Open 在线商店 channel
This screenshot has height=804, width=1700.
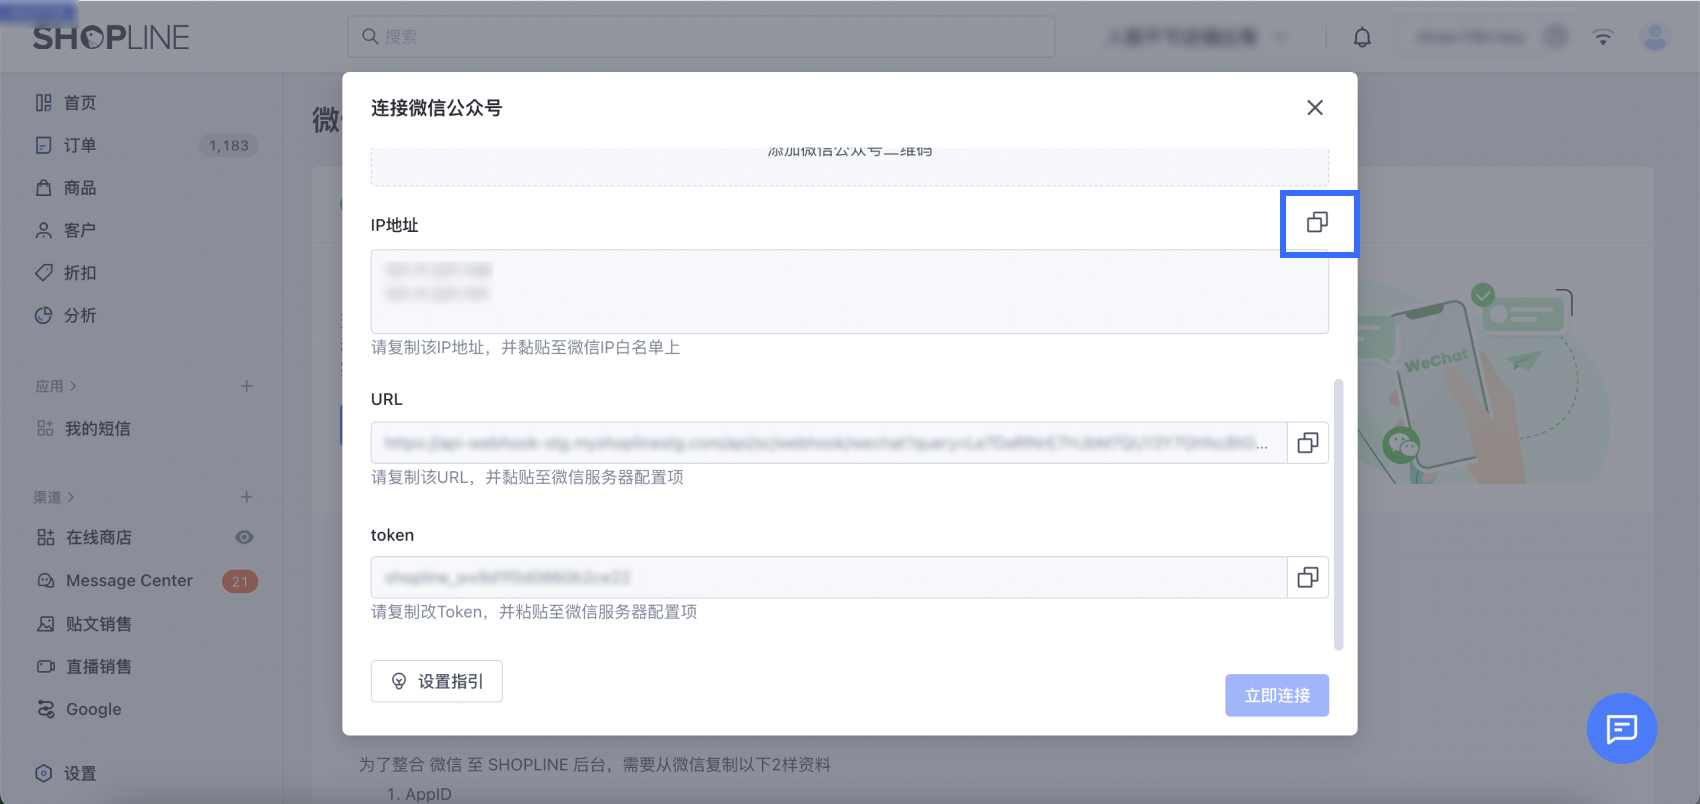(x=98, y=538)
